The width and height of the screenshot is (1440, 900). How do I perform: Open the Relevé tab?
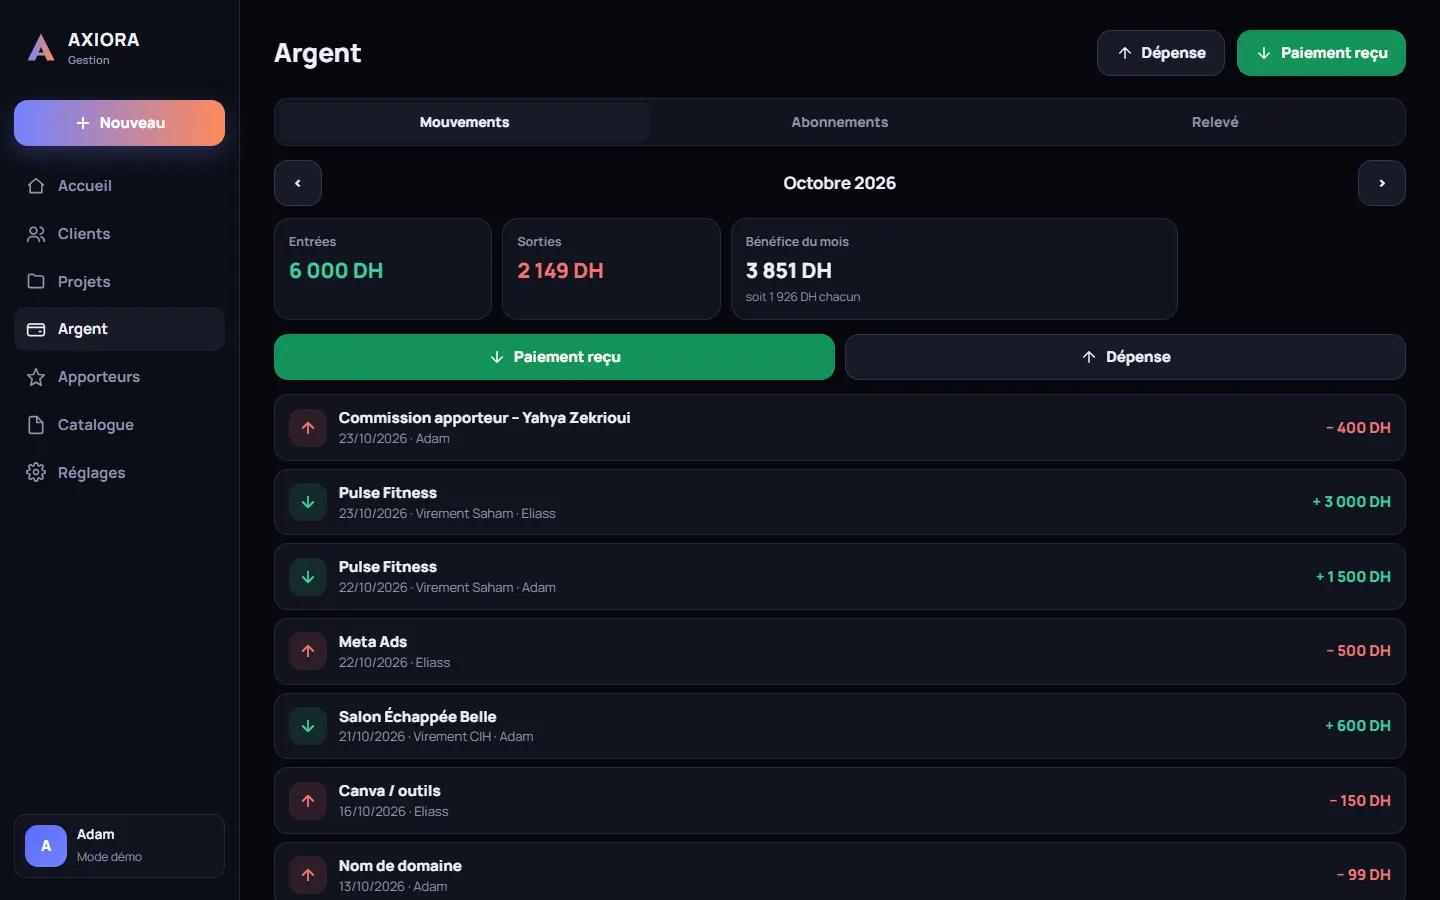click(1215, 122)
